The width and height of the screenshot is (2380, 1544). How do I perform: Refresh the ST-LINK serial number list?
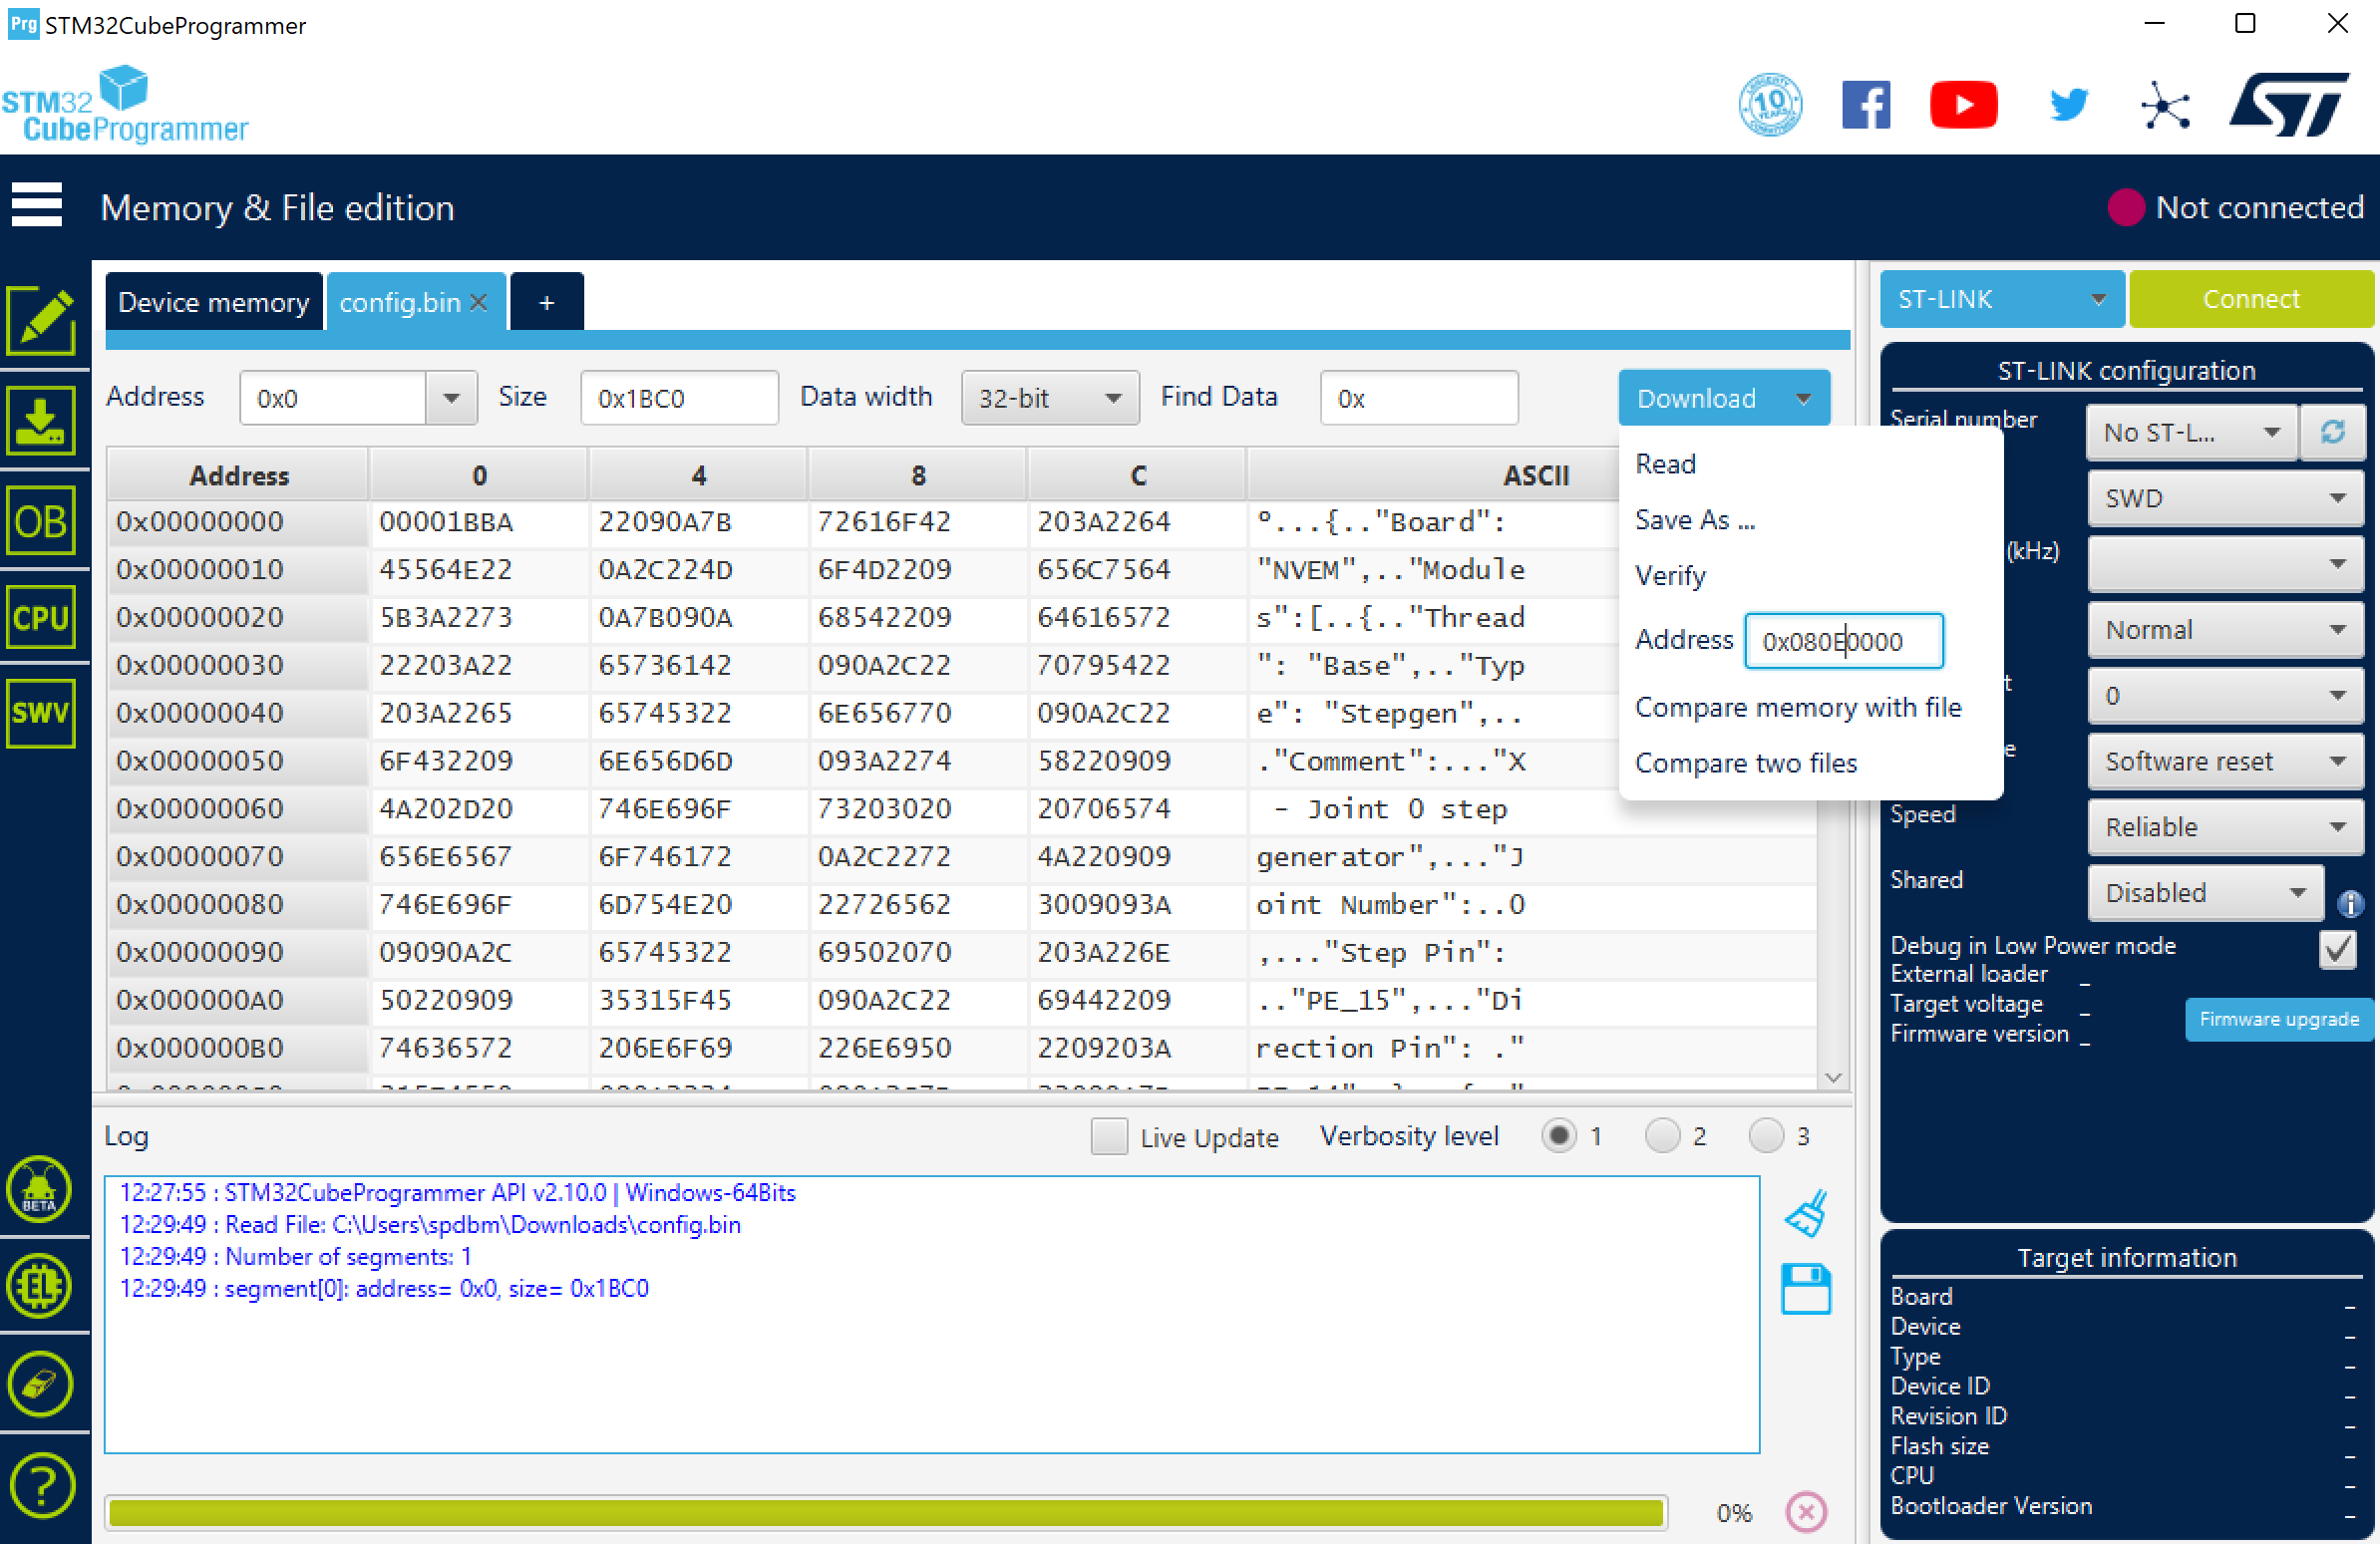point(2332,432)
